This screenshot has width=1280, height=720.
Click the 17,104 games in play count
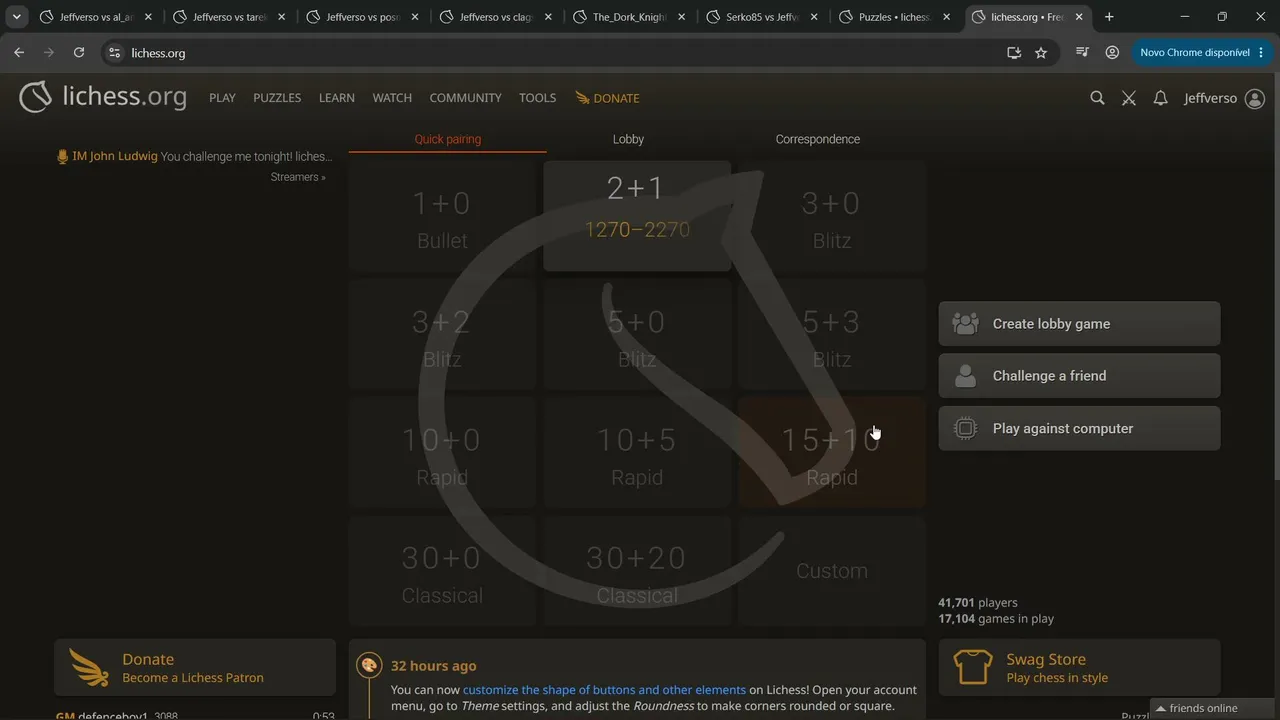point(996,619)
